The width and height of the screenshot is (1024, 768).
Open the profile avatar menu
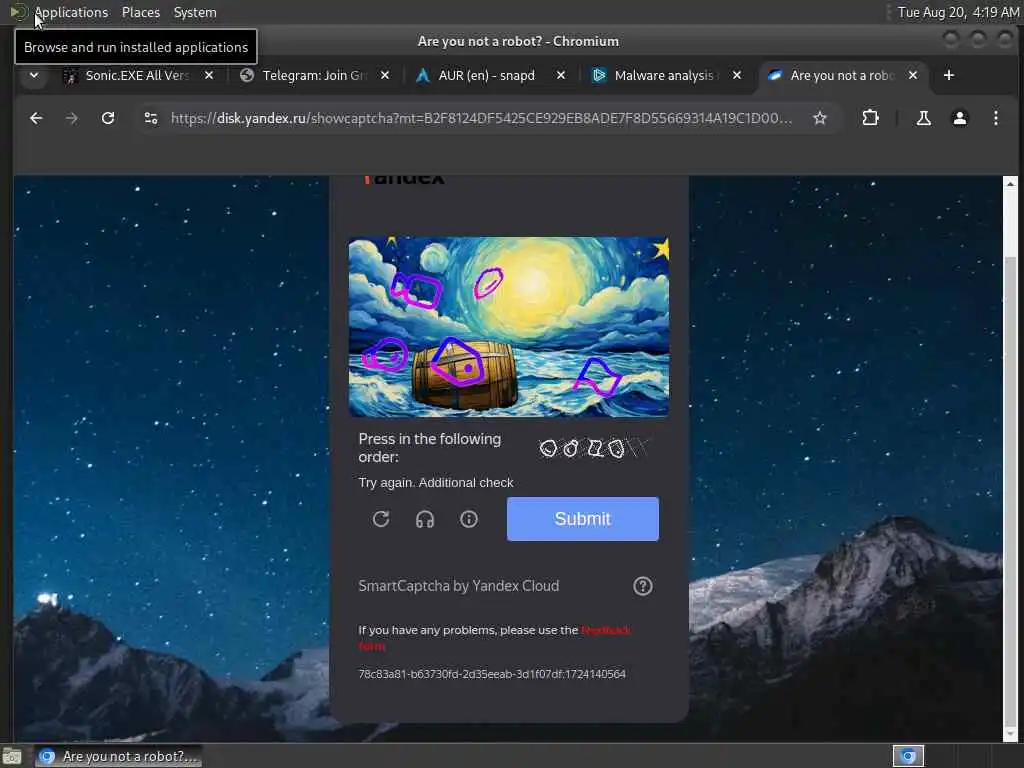(x=959, y=118)
